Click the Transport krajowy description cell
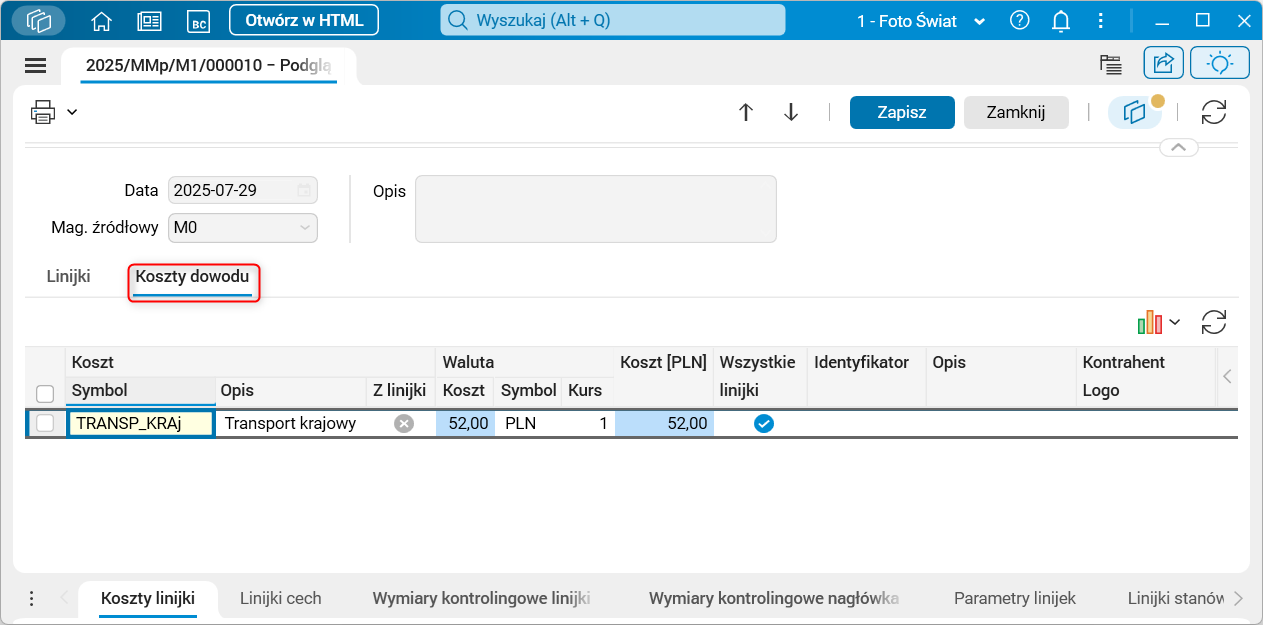The image size is (1263, 625). pos(291,423)
